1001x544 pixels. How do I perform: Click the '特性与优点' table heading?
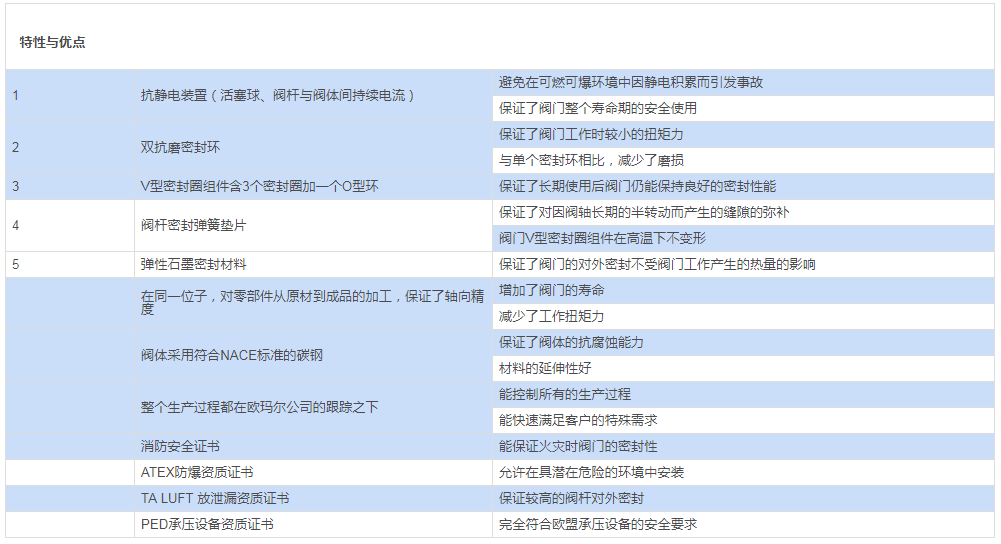click(x=53, y=42)
